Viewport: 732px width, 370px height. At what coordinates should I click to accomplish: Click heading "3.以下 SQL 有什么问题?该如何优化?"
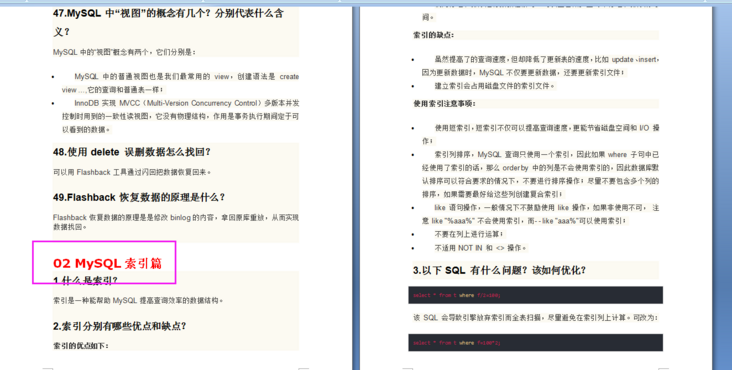pos(499,270)
